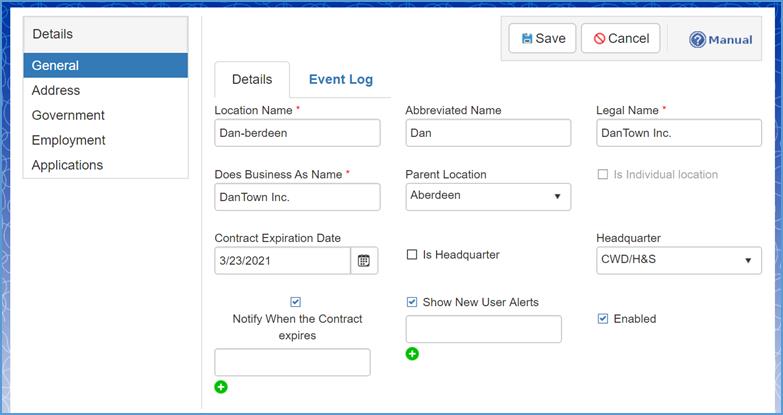Screen dimensions: 783x415
Task: Click into the Legal Name text field
Action: point(678,132)
